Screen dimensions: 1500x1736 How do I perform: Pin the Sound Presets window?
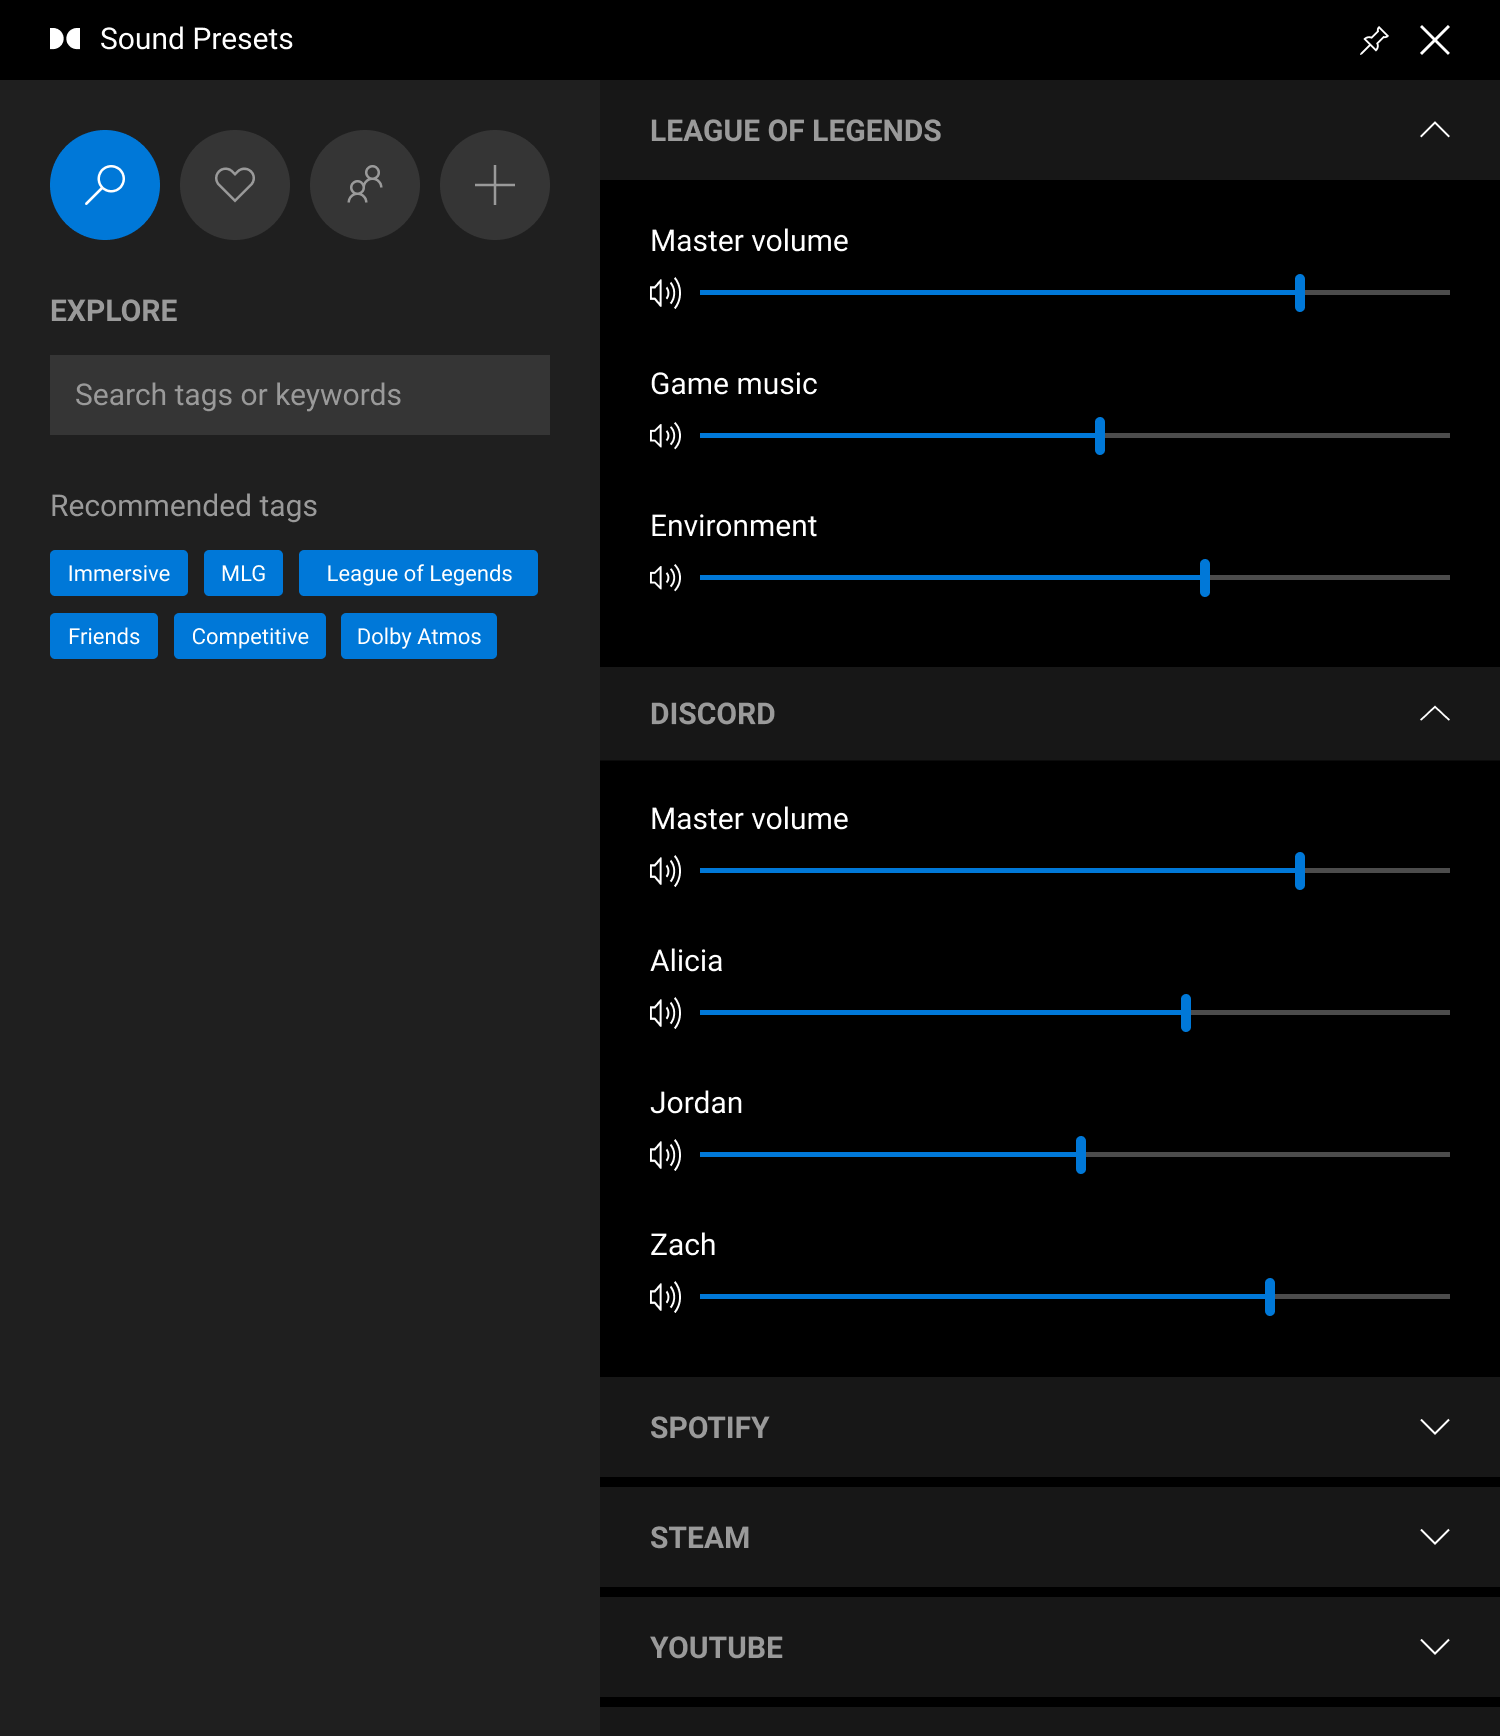(x=1375, y=40)
